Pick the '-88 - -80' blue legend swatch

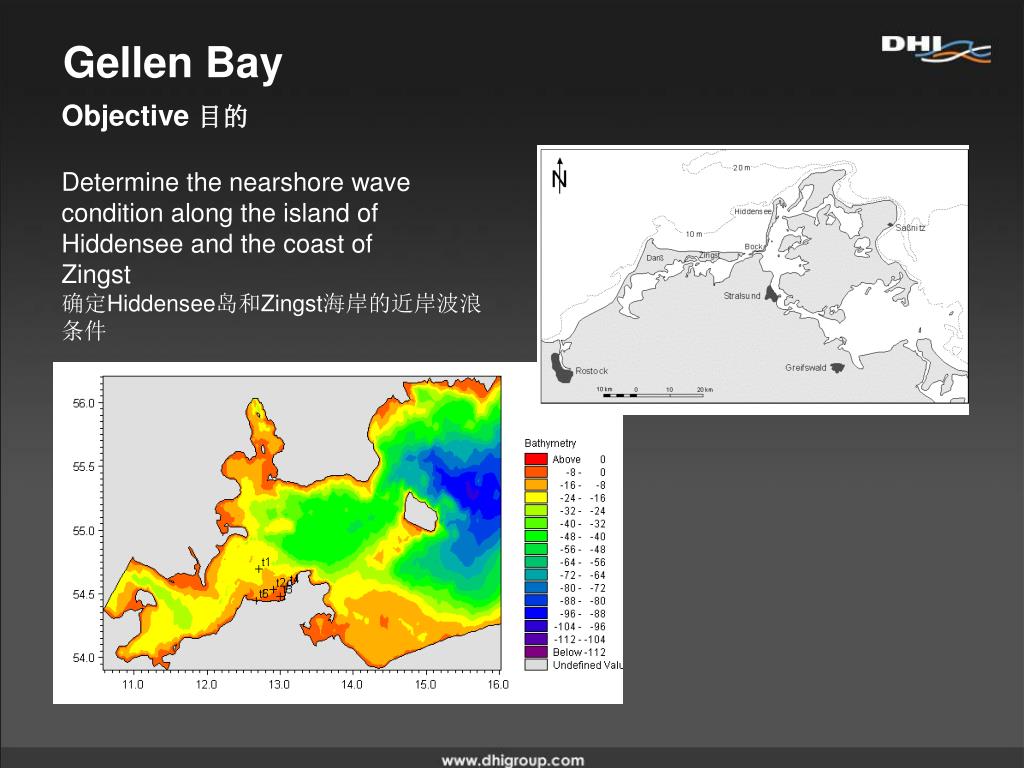coord(536,601)
